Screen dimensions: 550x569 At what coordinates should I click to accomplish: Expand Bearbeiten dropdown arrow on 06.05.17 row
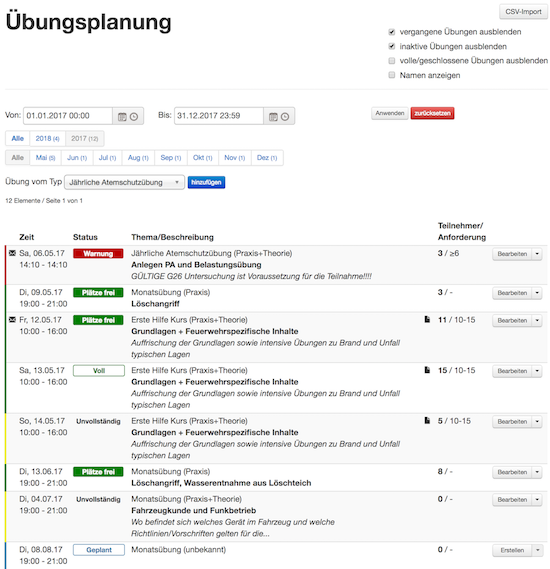(537, 254)
